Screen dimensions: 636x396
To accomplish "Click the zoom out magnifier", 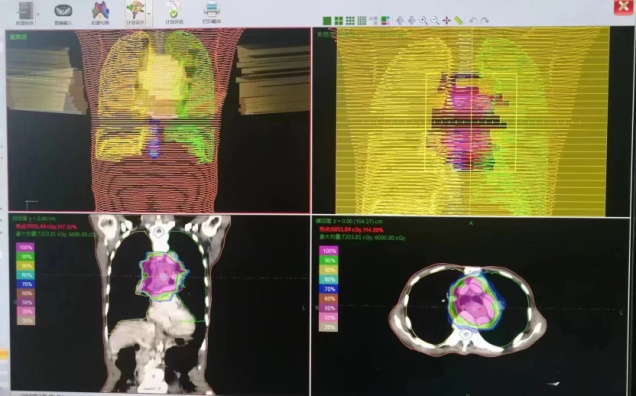I will (435, 21).
